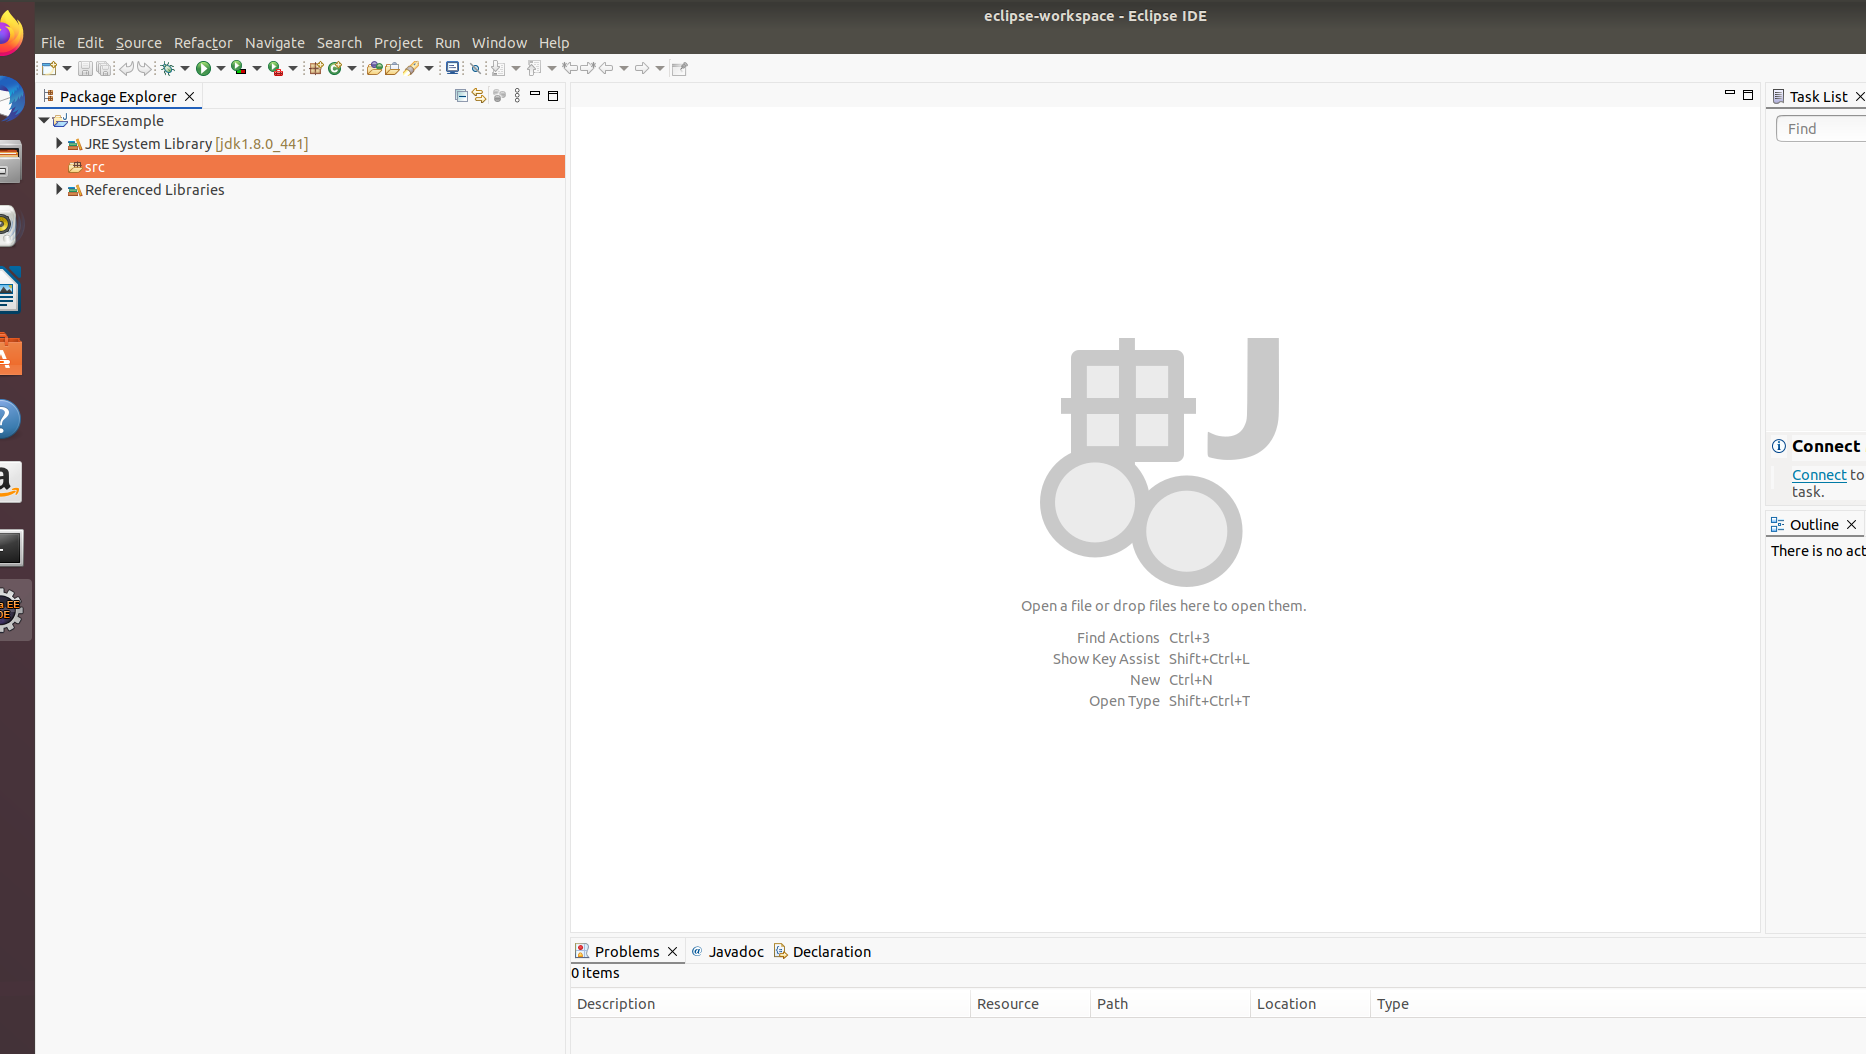Image resolution: width=1866 pixels, height=1054 pixels.
Task: Toggle Link with Editor in Package Explorer
Action: pyautogui.click(x=479, y=96)
